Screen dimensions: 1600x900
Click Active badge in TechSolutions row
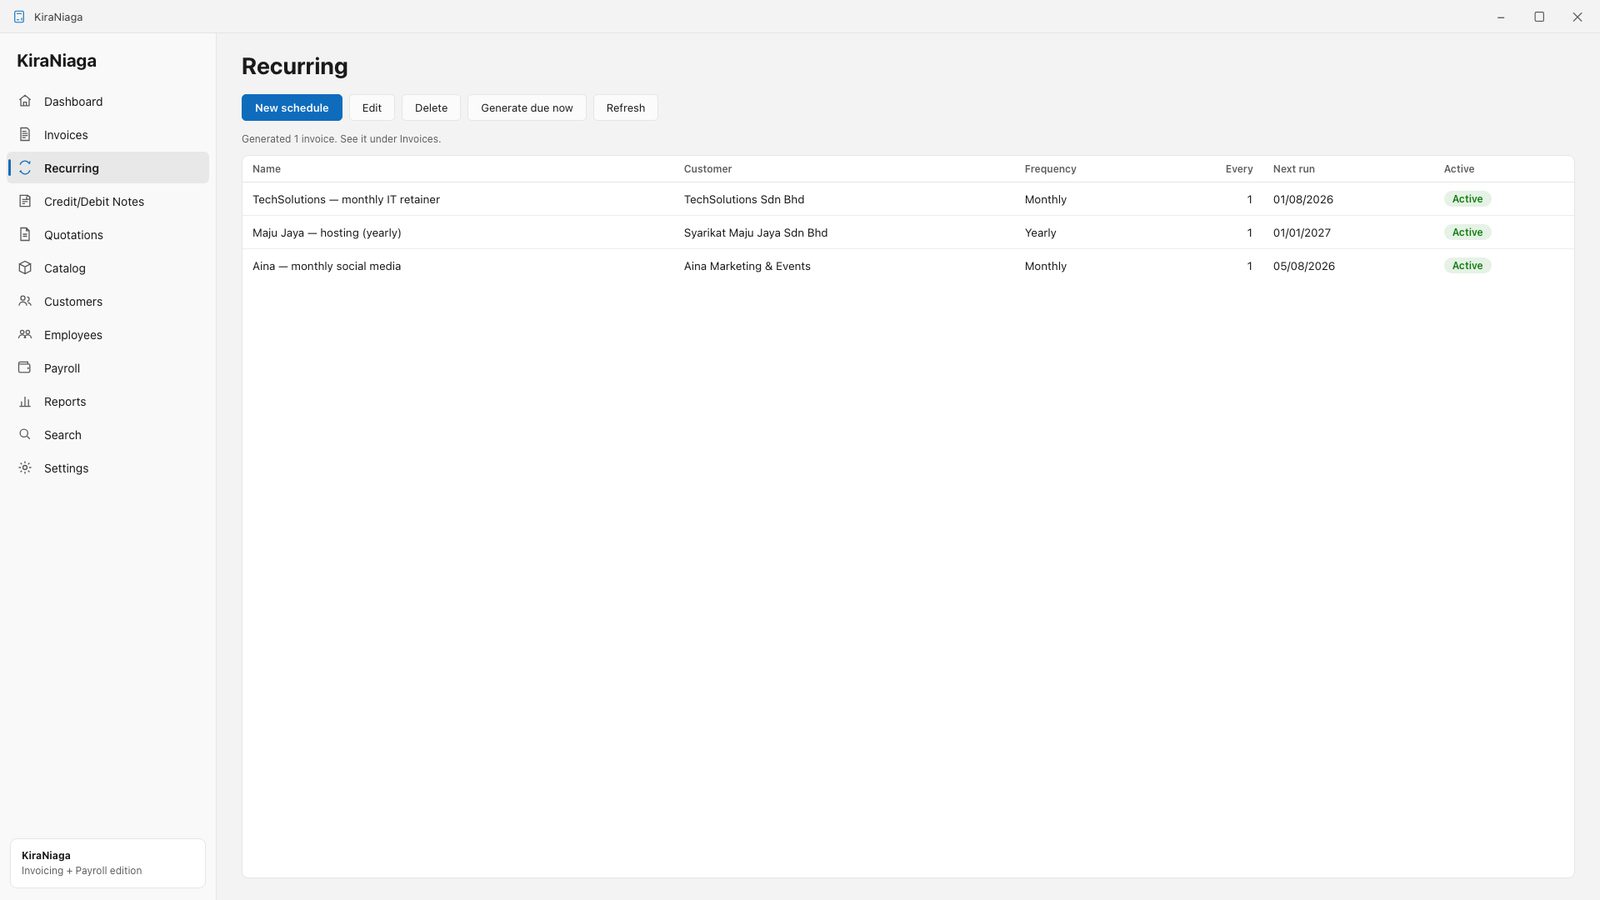1467,199
